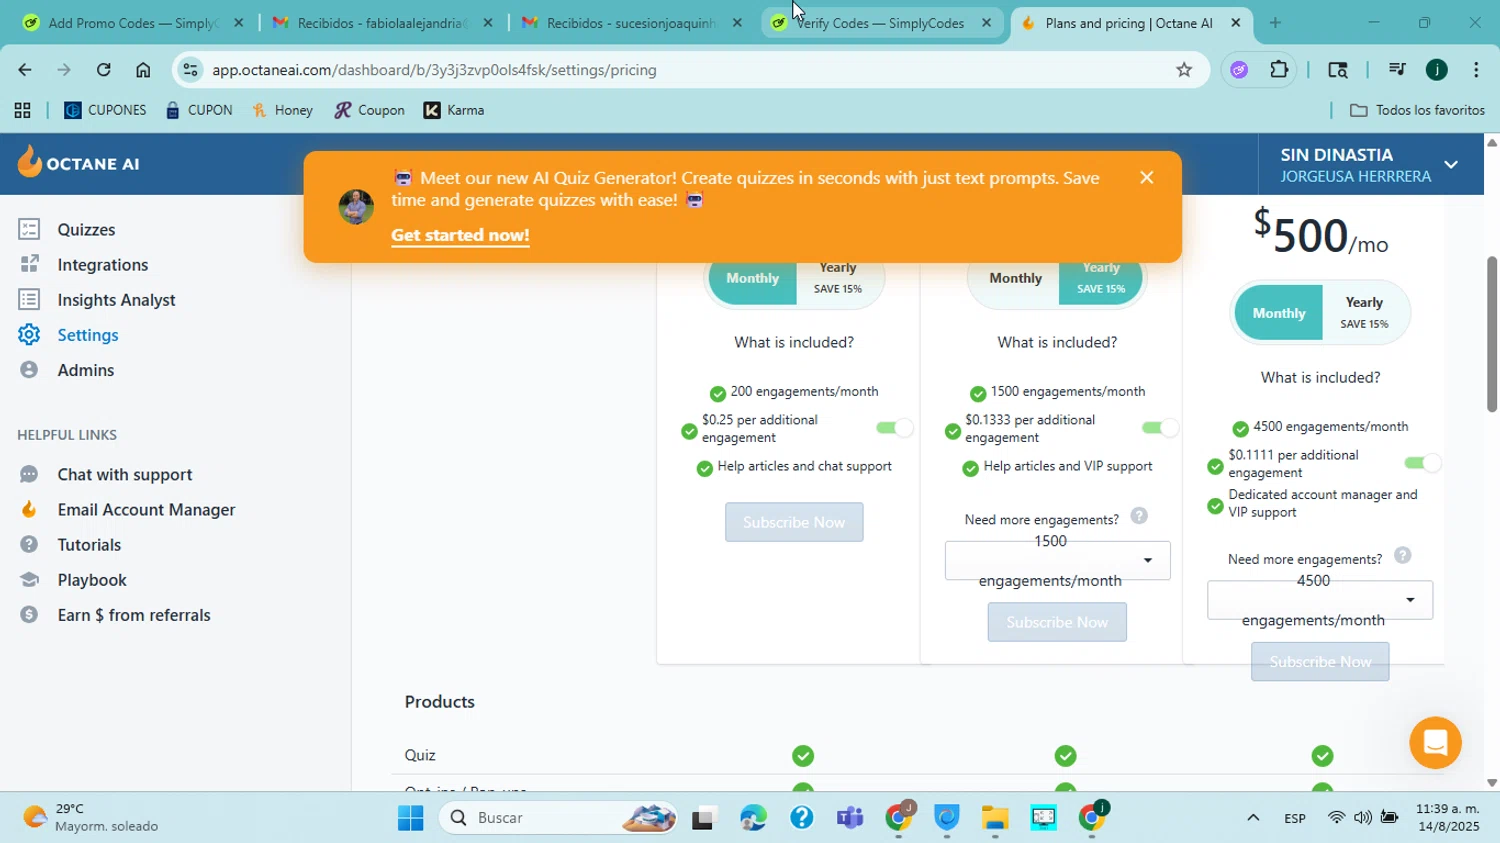1500x843 pixels.
Task: Switch to Recibidos sucesionjoaquinh Gmail tab
Action: 631,22
